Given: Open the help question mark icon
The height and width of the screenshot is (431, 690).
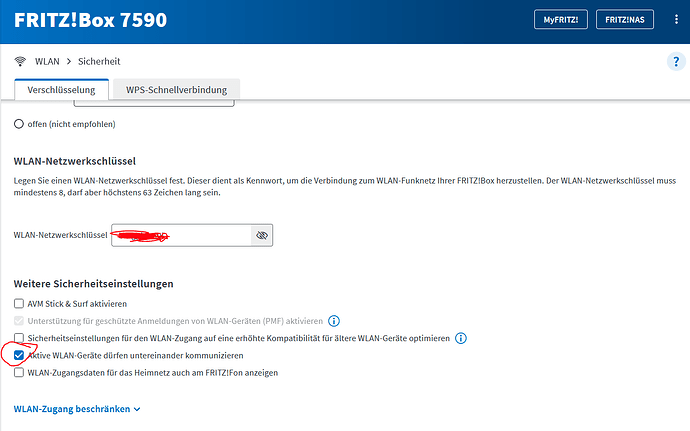Looking at the screenshot, I should (x=676, y=62).
